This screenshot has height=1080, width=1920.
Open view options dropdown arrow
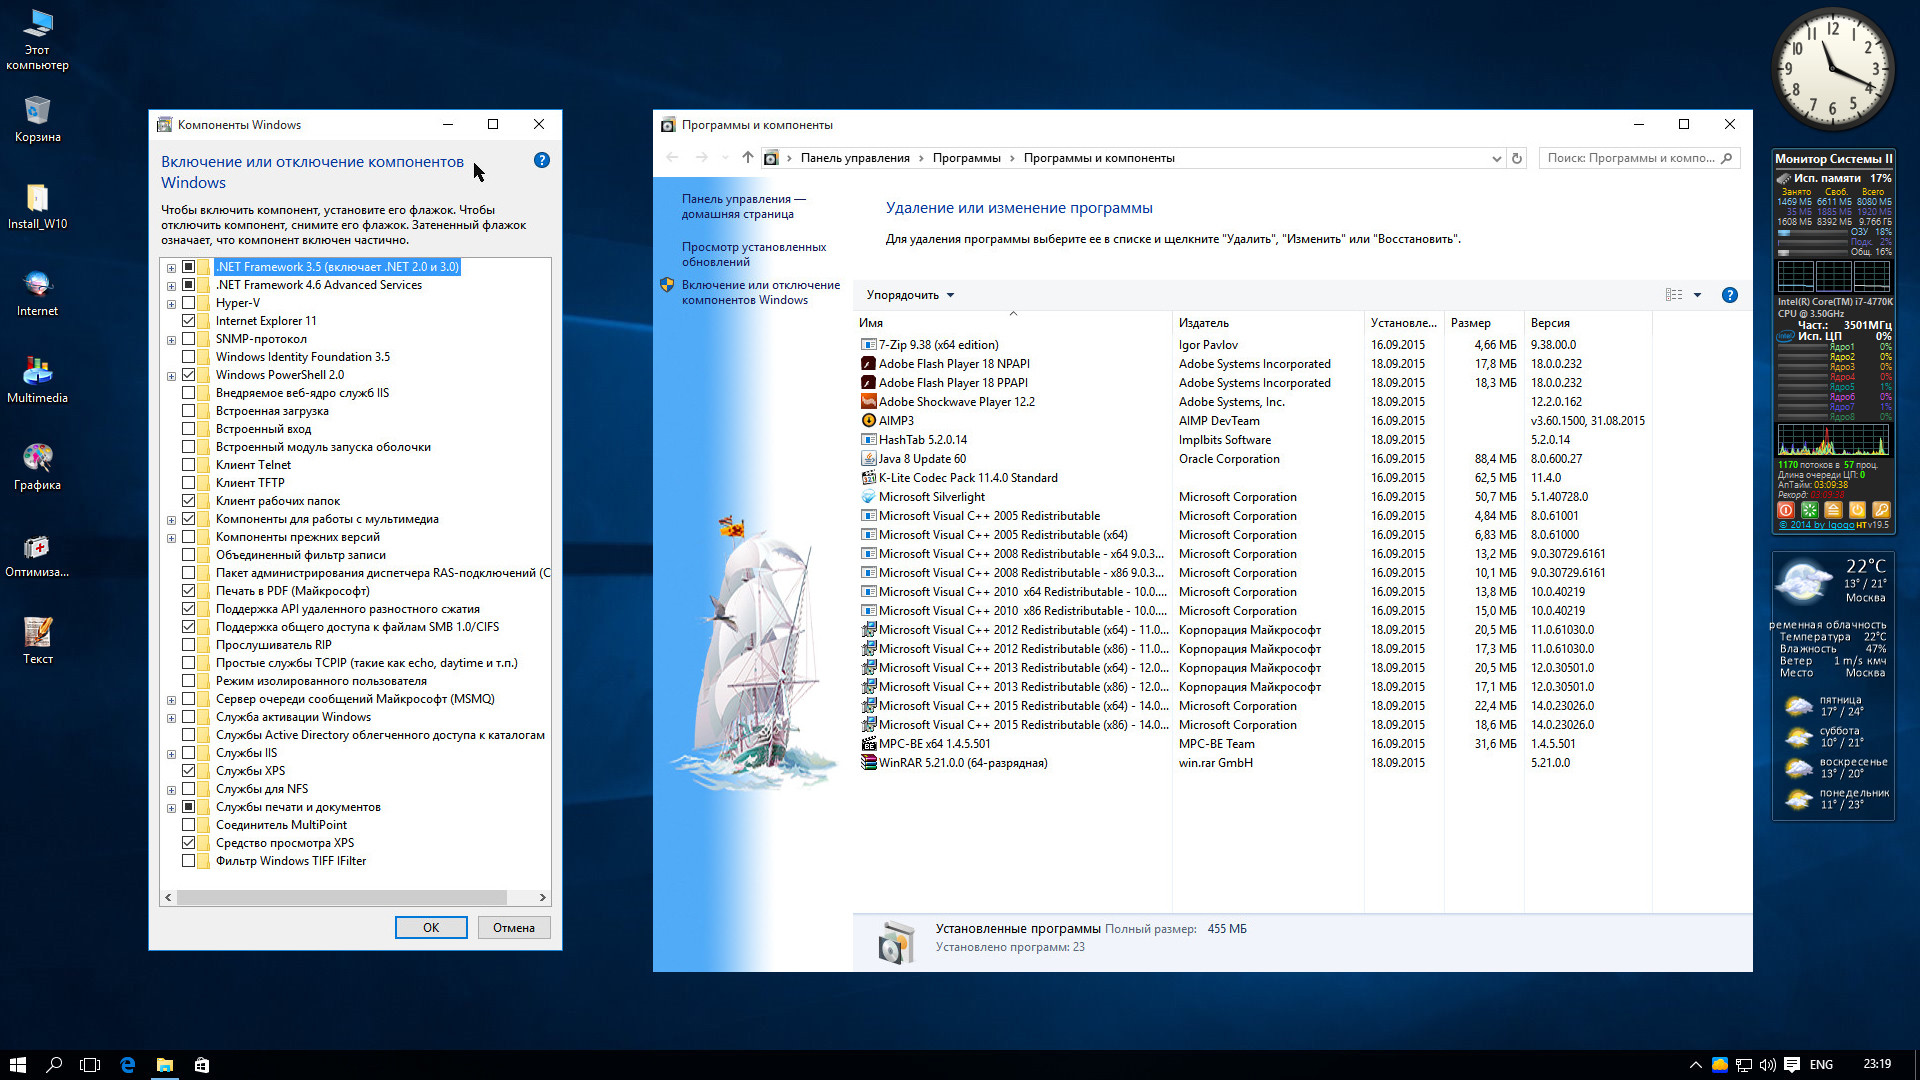[1697, 295]
